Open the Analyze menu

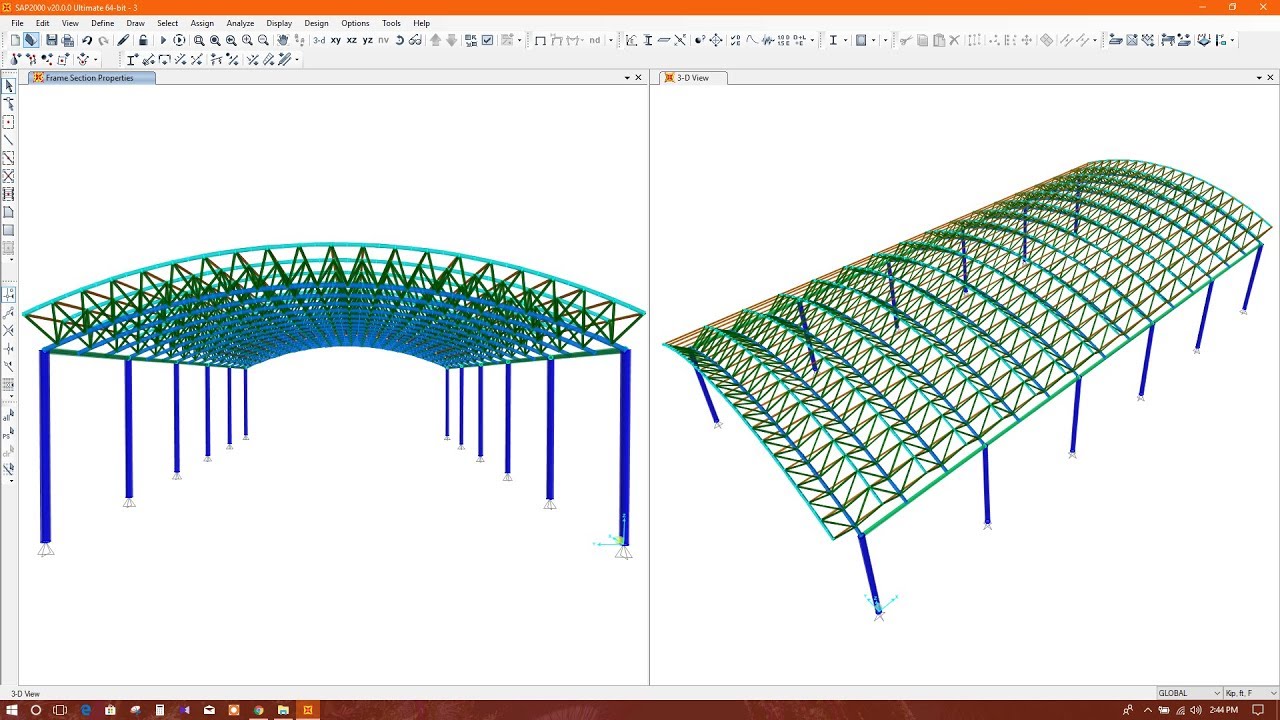pos(240,23)
